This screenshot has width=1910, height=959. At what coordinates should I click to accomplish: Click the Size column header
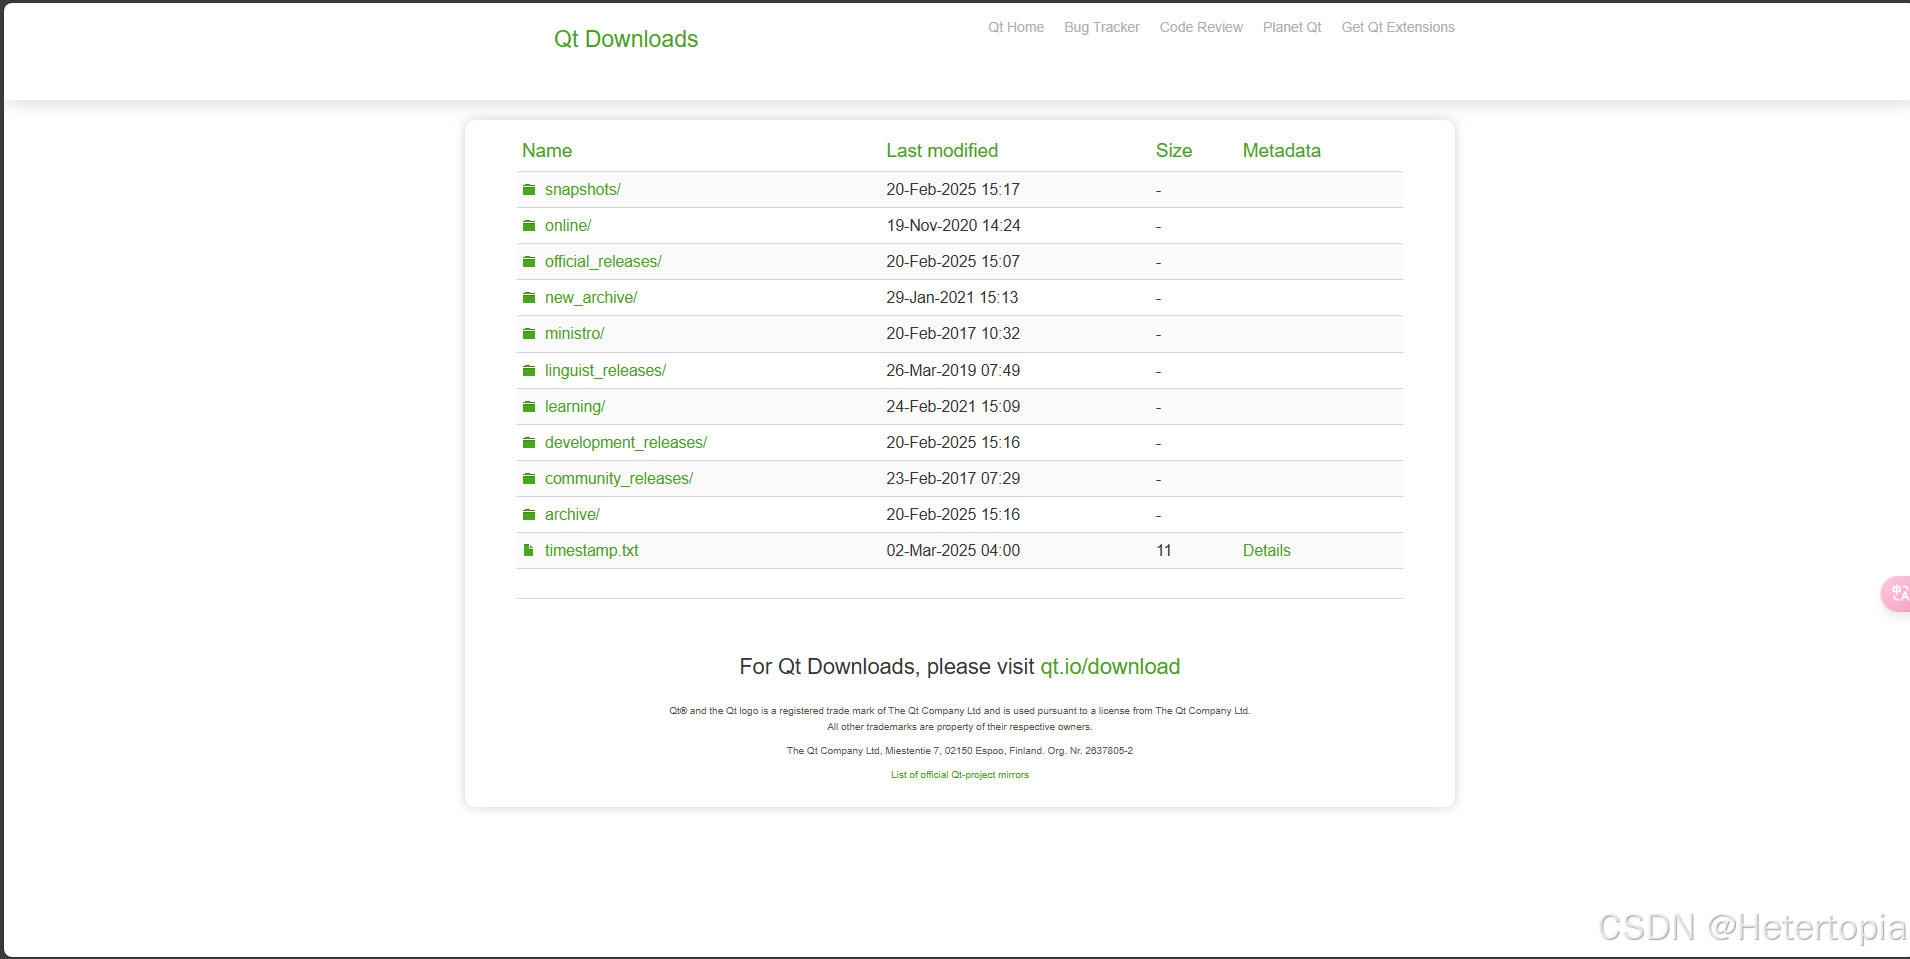[x=1174, y=151]
